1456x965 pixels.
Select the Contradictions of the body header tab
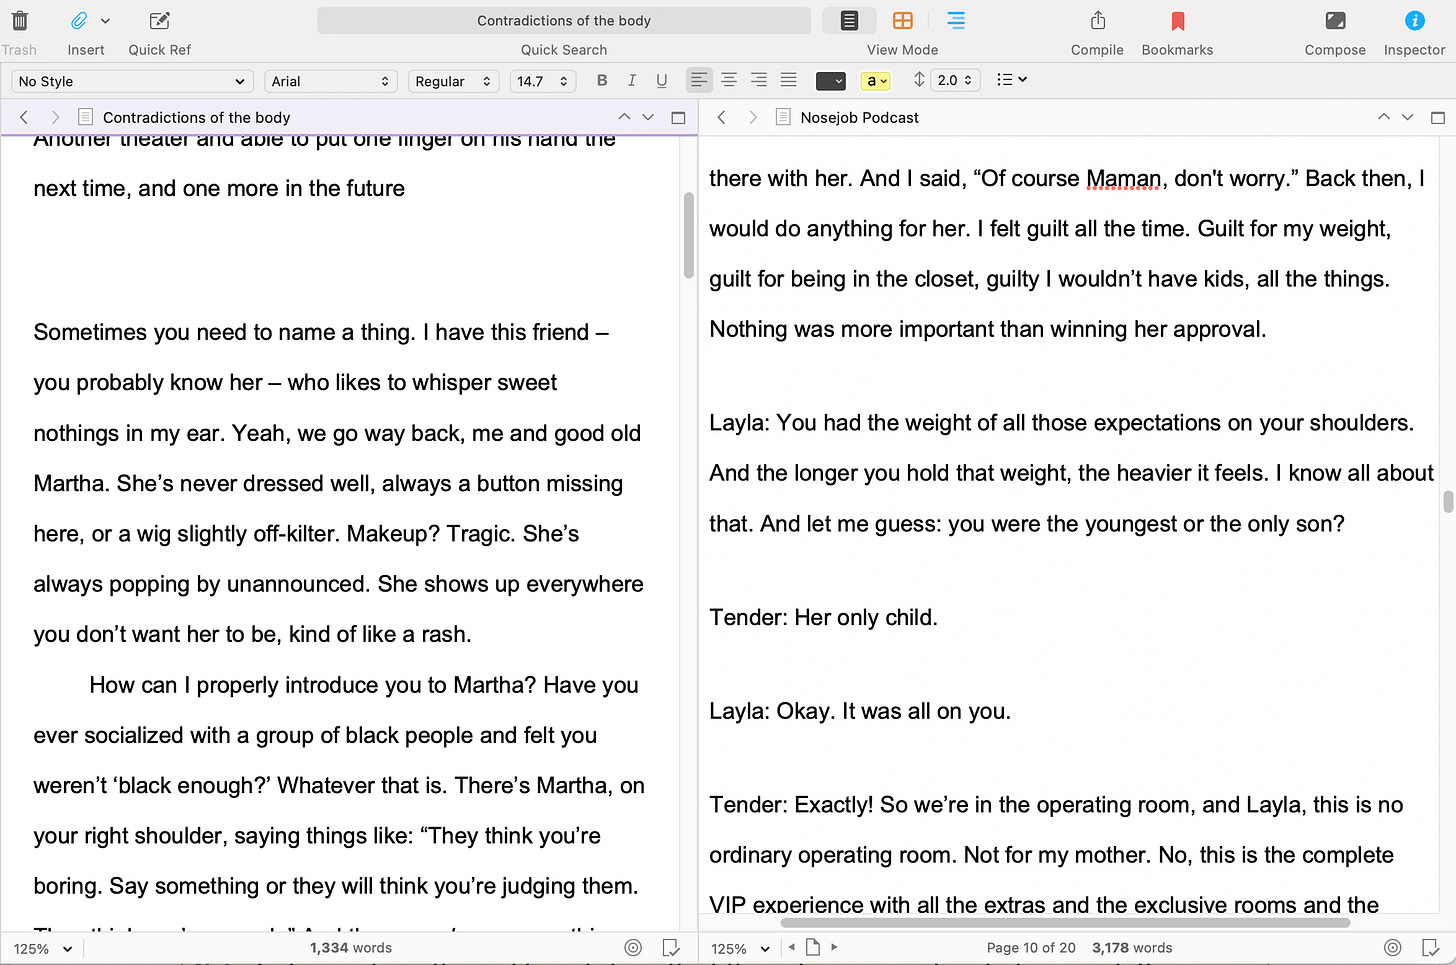pos(196,117)
